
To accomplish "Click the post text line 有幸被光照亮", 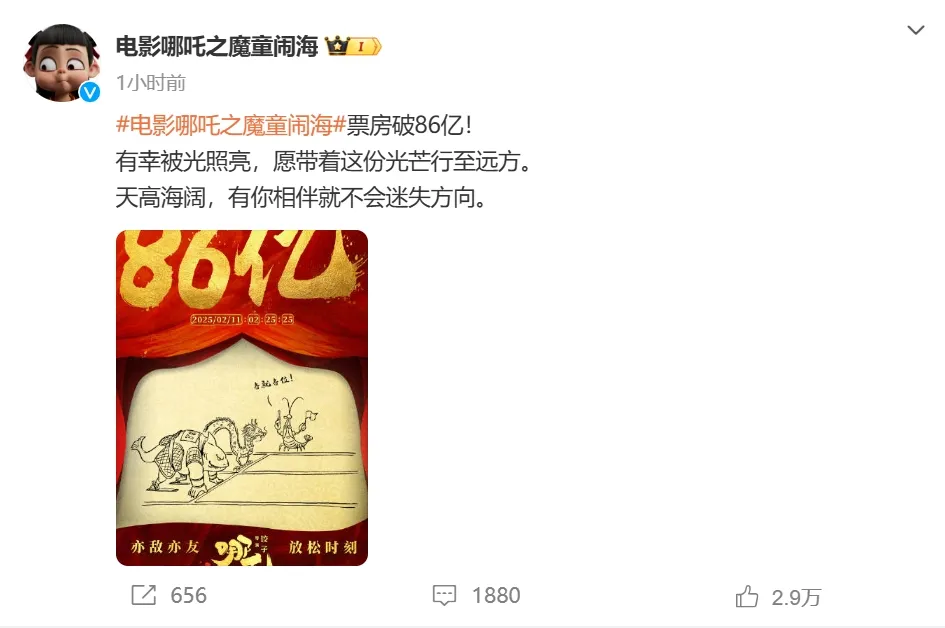I will [x=324, y=162].
